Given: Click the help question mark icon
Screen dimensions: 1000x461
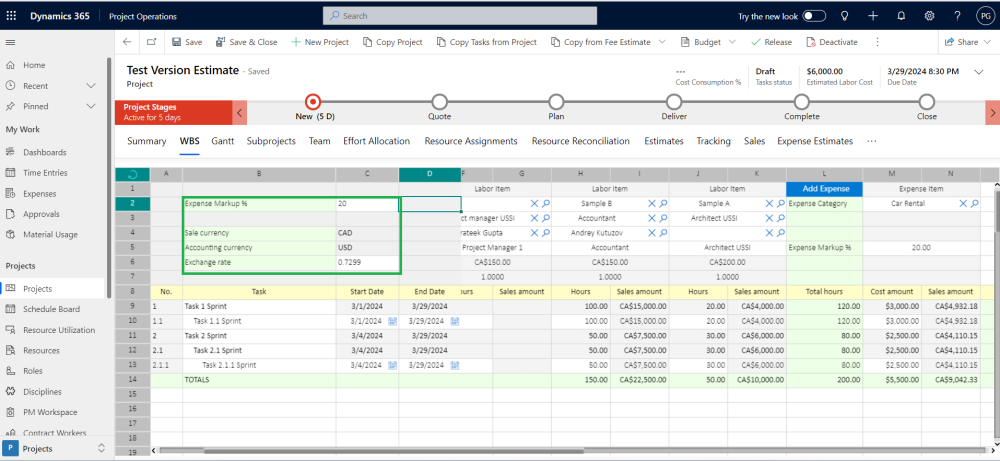Looking at the screenshot, I should 957,16.
